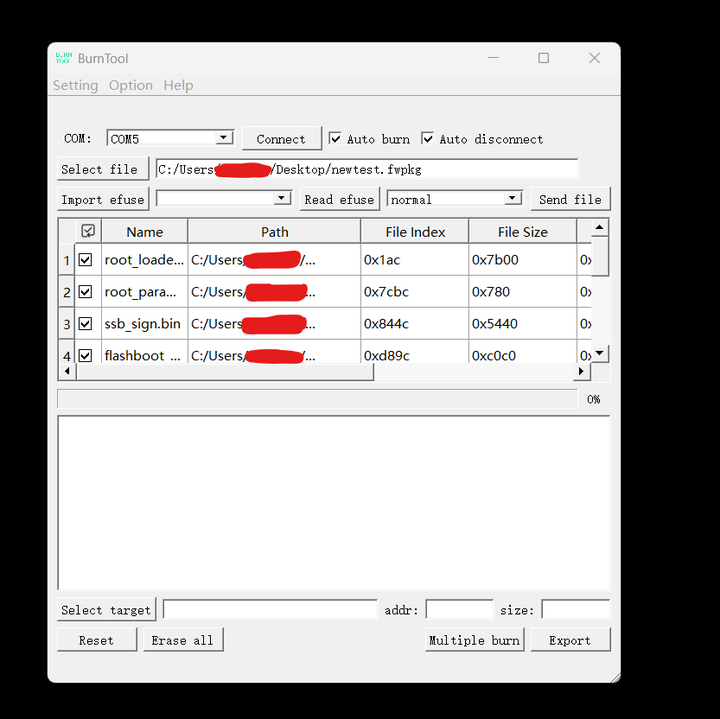The height and width of the screenshot is (719, 720).
Task: Open the normal mode dropdown
Action: (512, 198)
